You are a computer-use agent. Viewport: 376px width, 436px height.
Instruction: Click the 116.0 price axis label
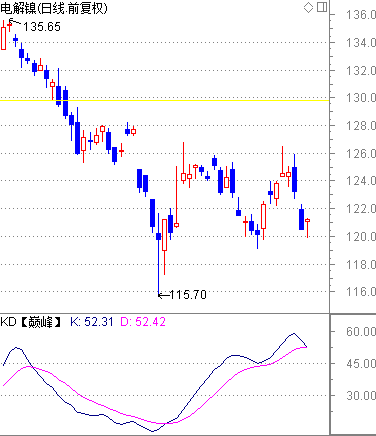(361, 292)
